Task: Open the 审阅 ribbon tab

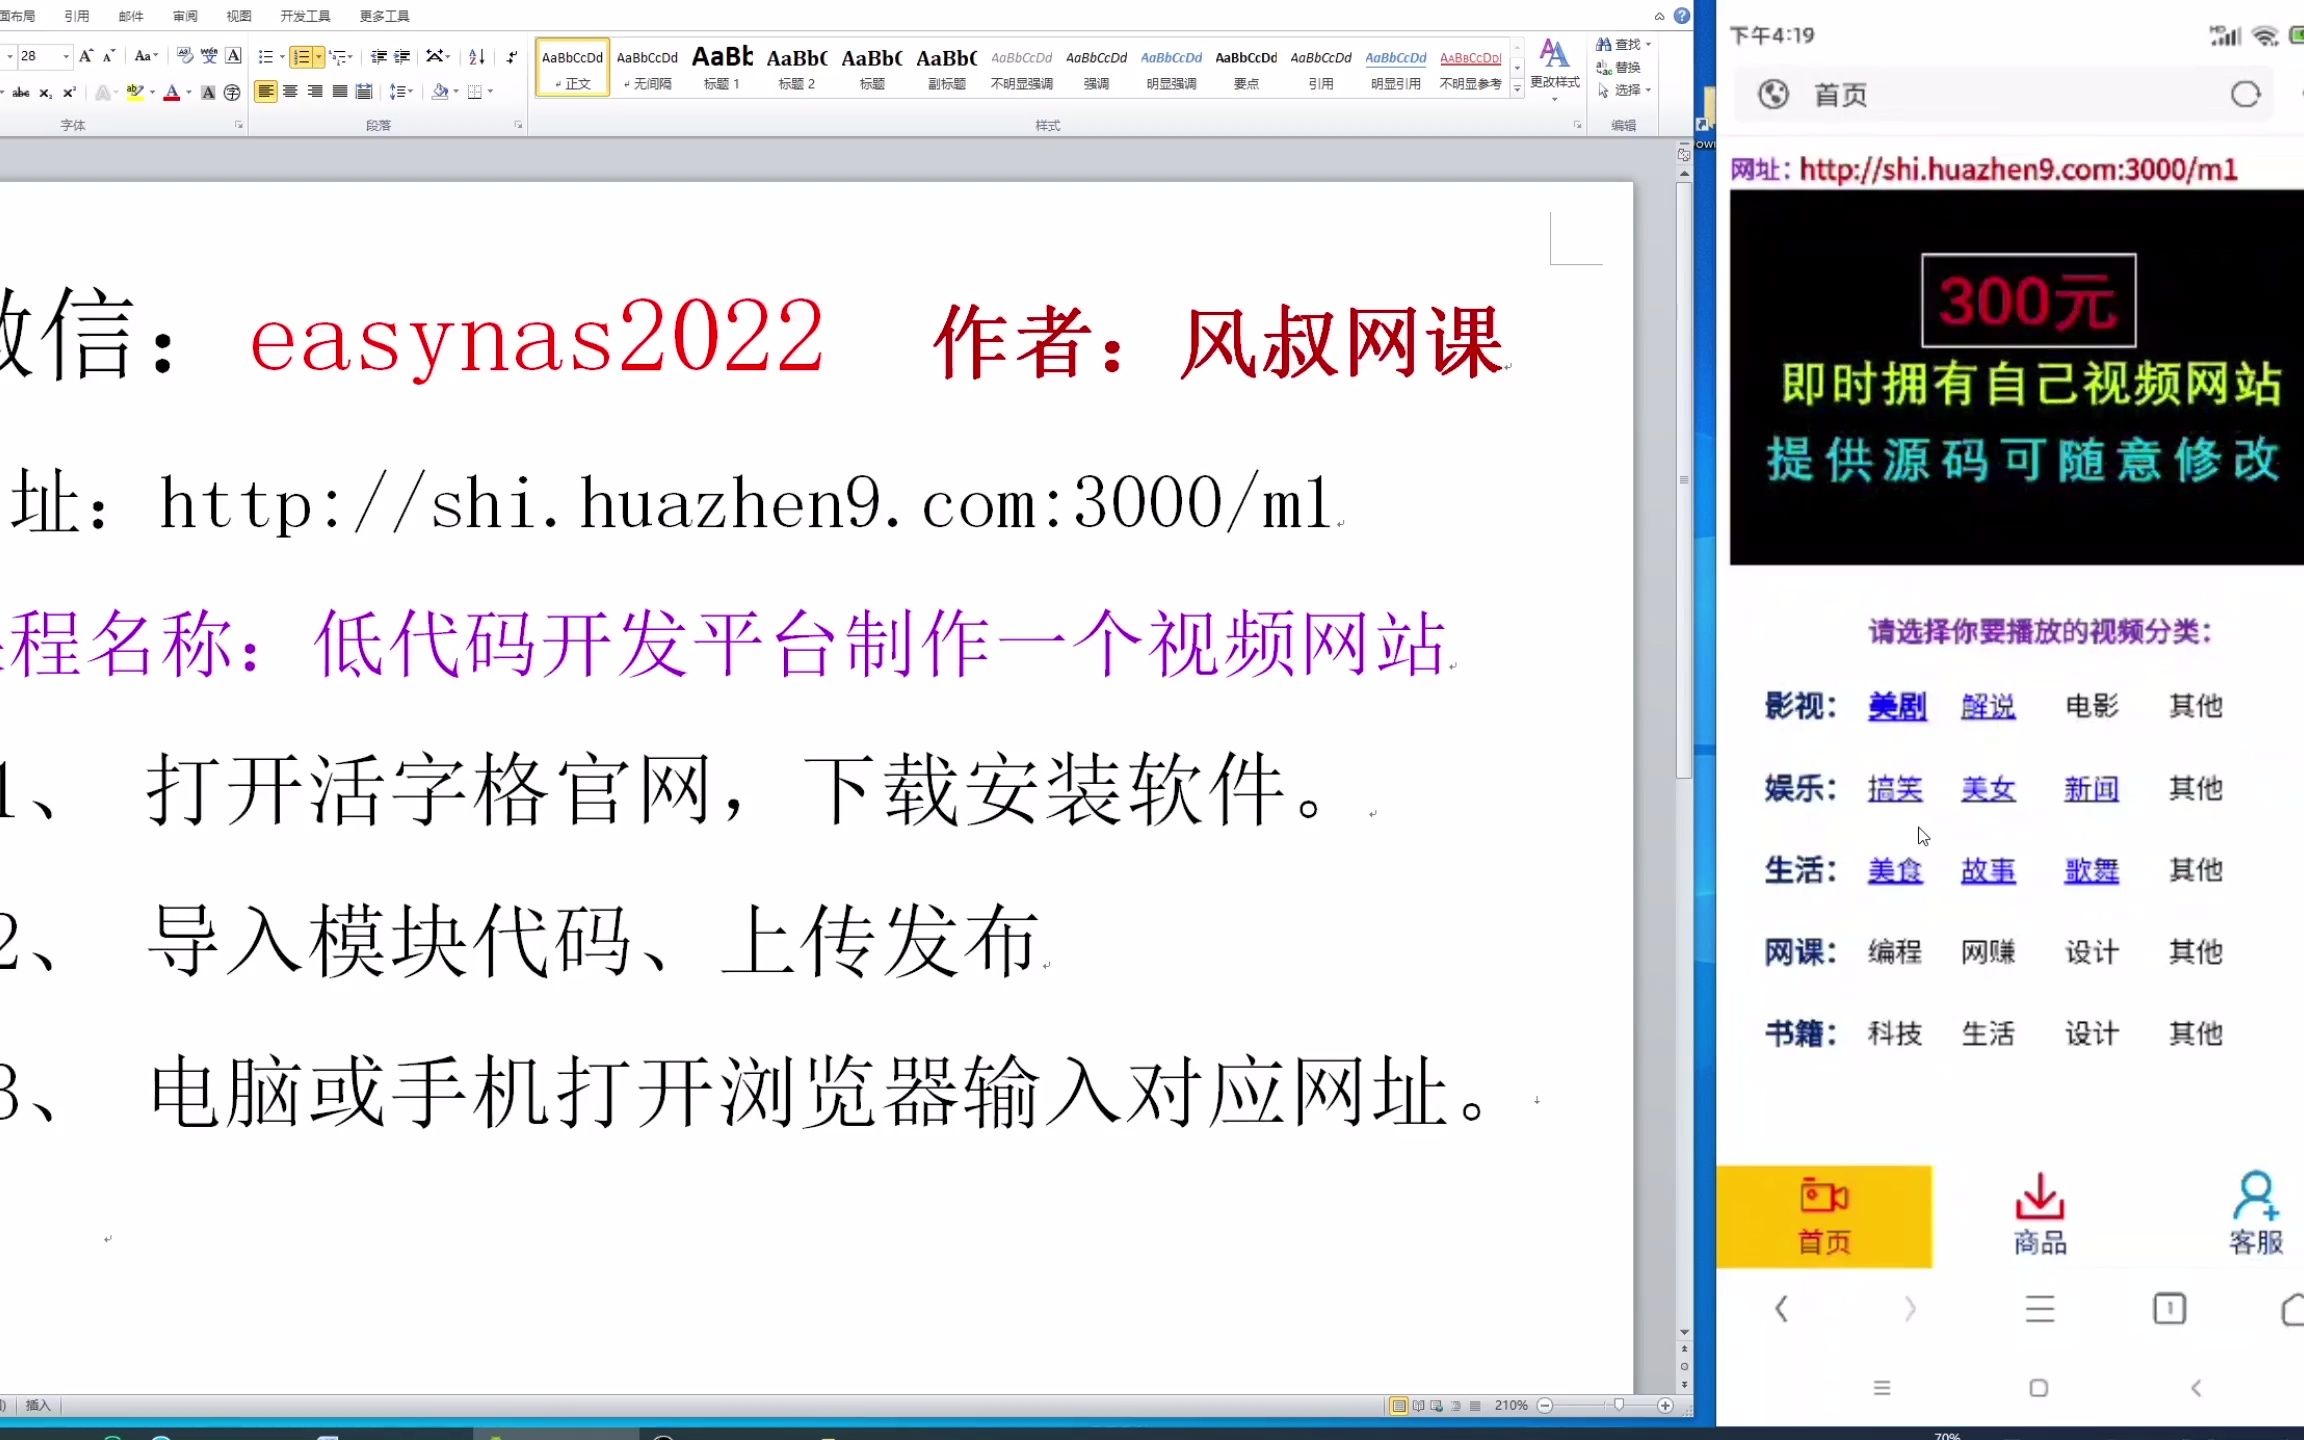Action: 185,16
